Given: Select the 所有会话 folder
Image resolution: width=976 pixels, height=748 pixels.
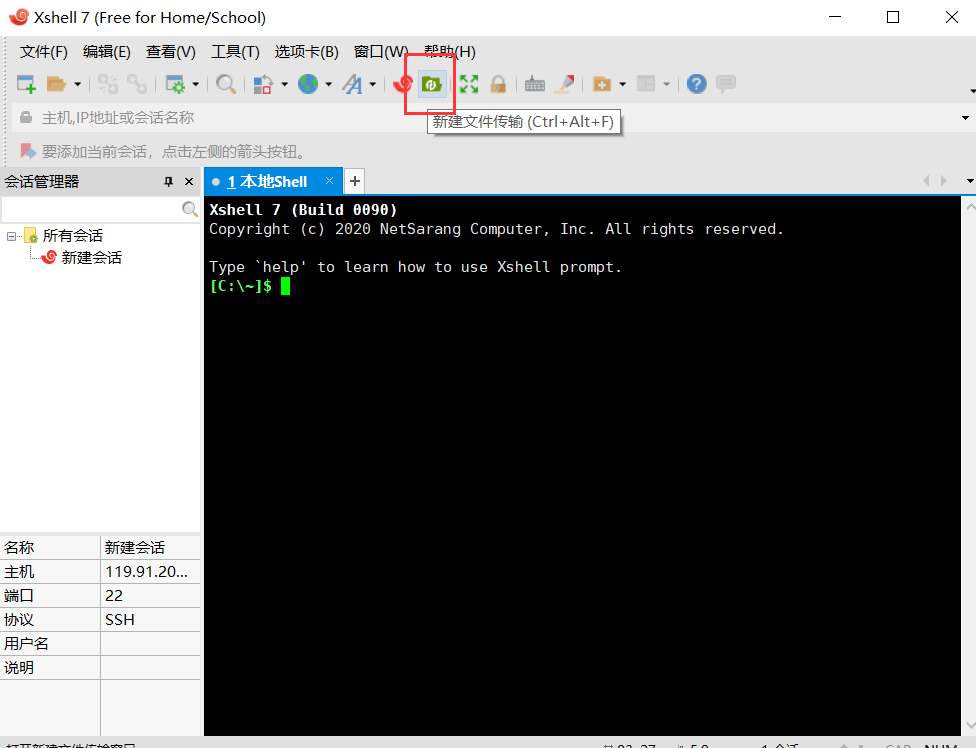Looking at the screenshot, I should [72, 236].
